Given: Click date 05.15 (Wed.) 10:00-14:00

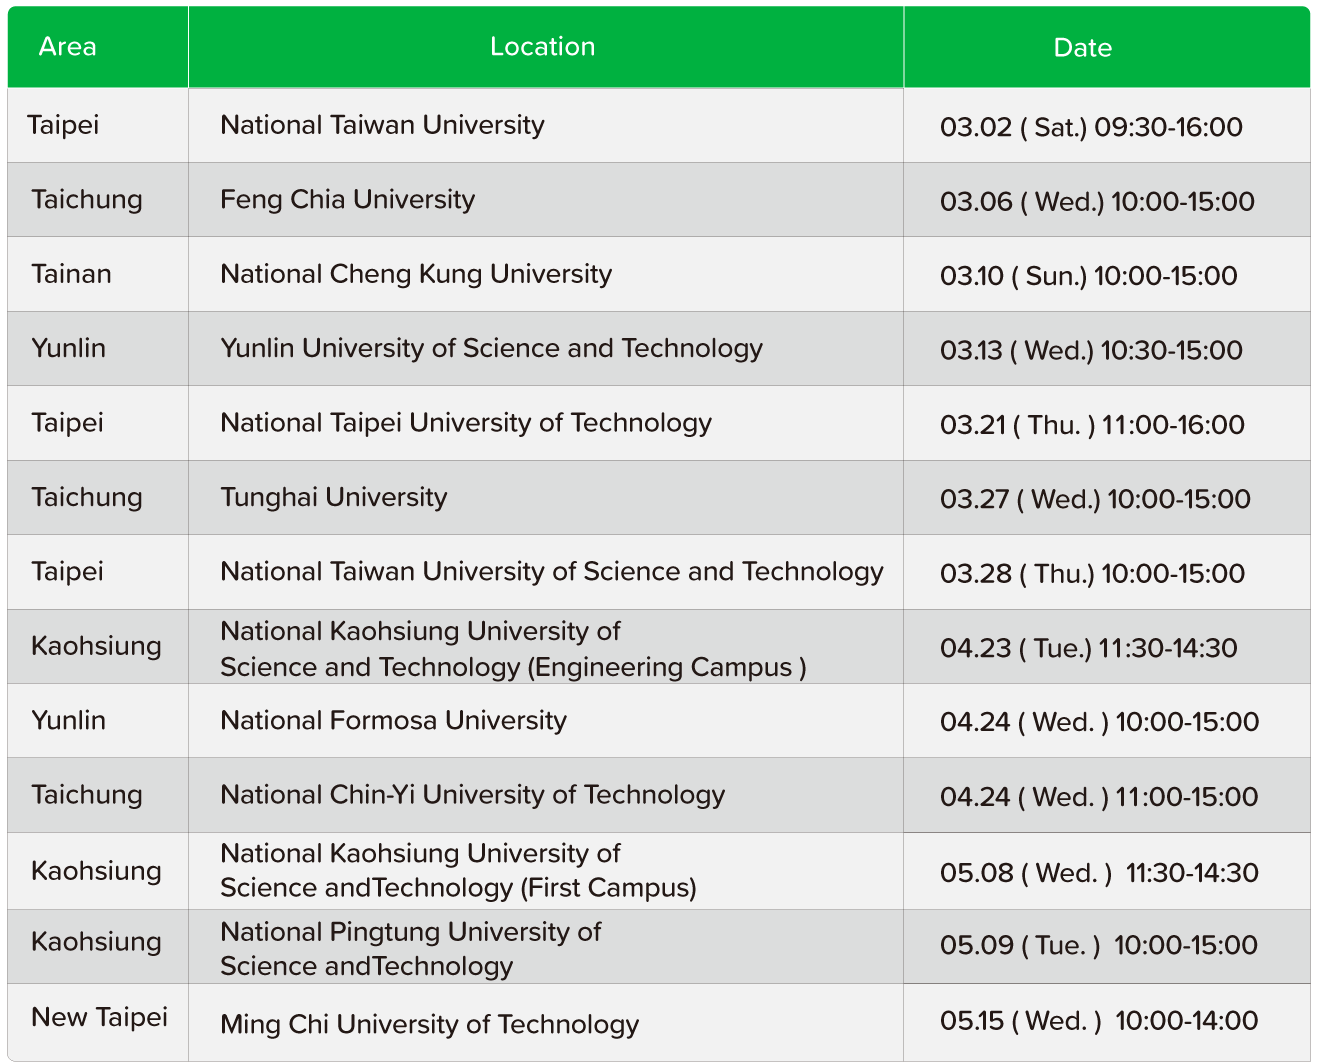Looking at the screenshot, I should pos(1099,1021).
